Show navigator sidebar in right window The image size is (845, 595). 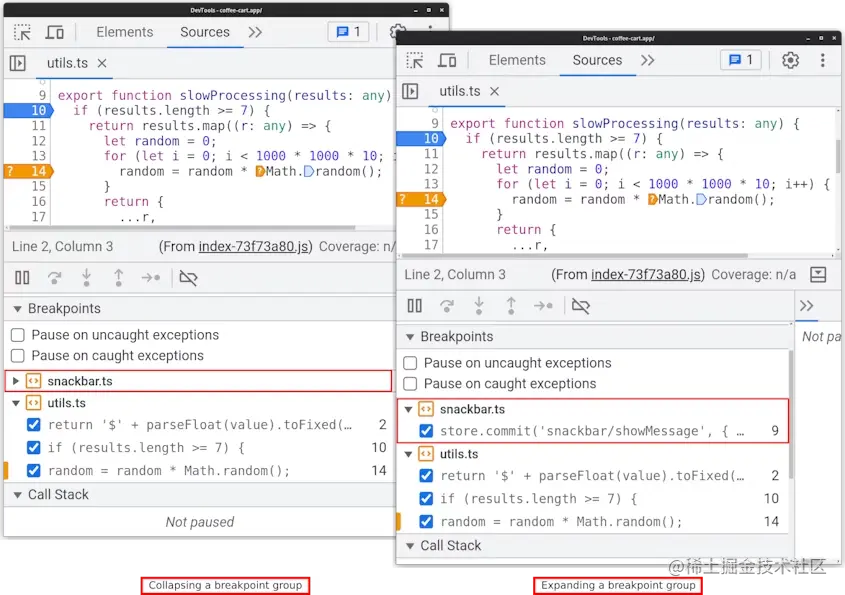tap(410, 91)
